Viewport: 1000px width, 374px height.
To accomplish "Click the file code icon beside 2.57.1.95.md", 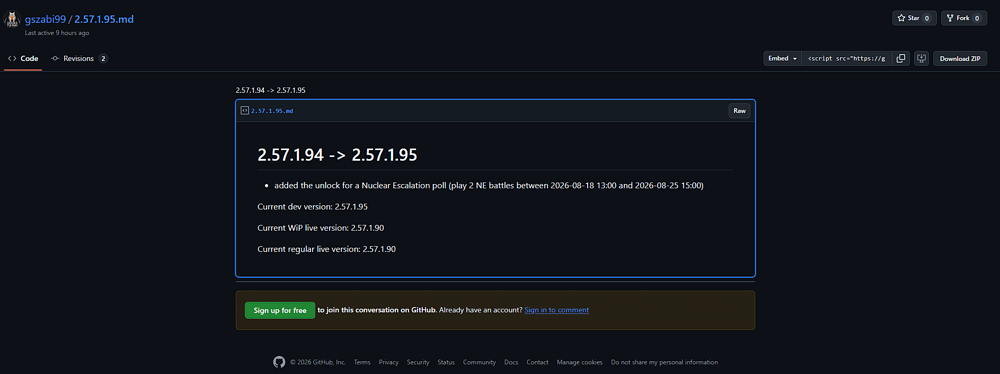I will point(244,110).
